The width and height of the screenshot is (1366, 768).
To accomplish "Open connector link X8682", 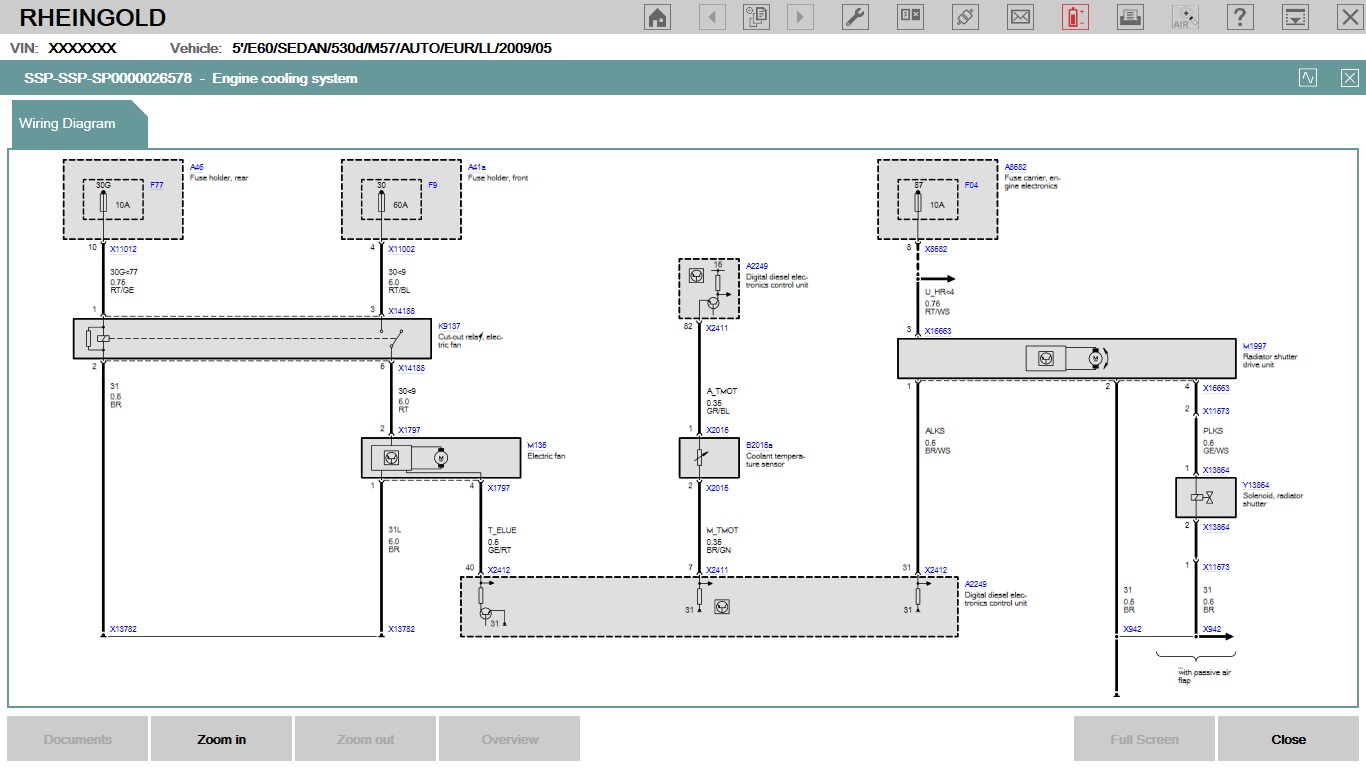I will [936, 249].
